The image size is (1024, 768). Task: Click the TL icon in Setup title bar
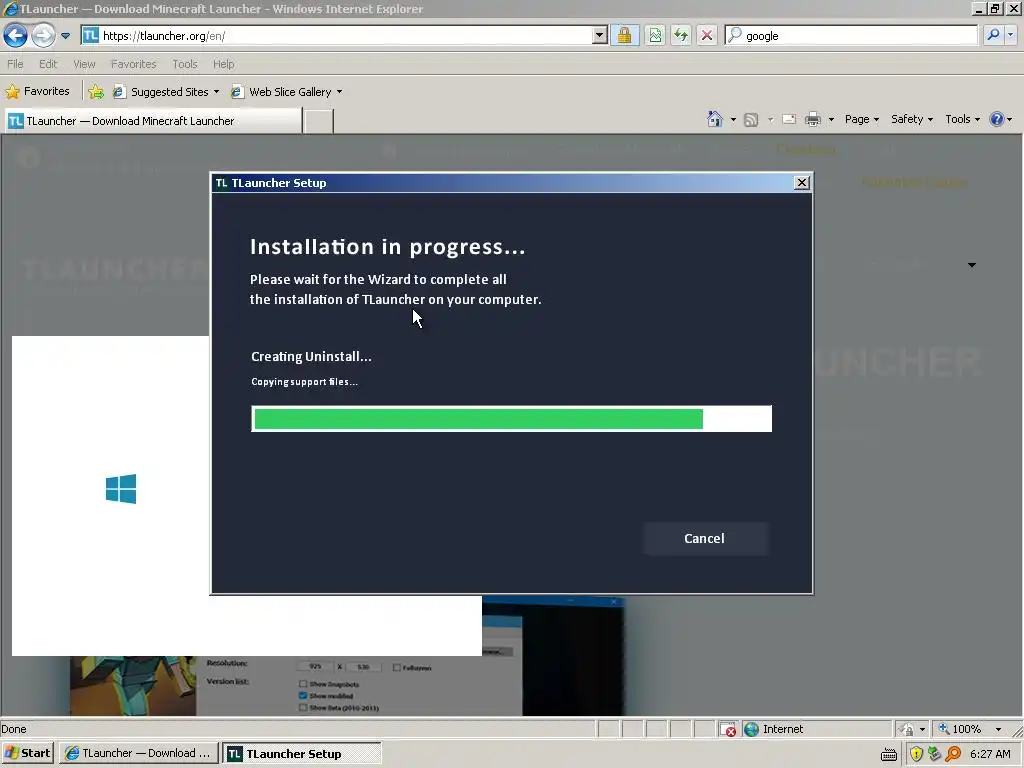(x=221, y=183)
